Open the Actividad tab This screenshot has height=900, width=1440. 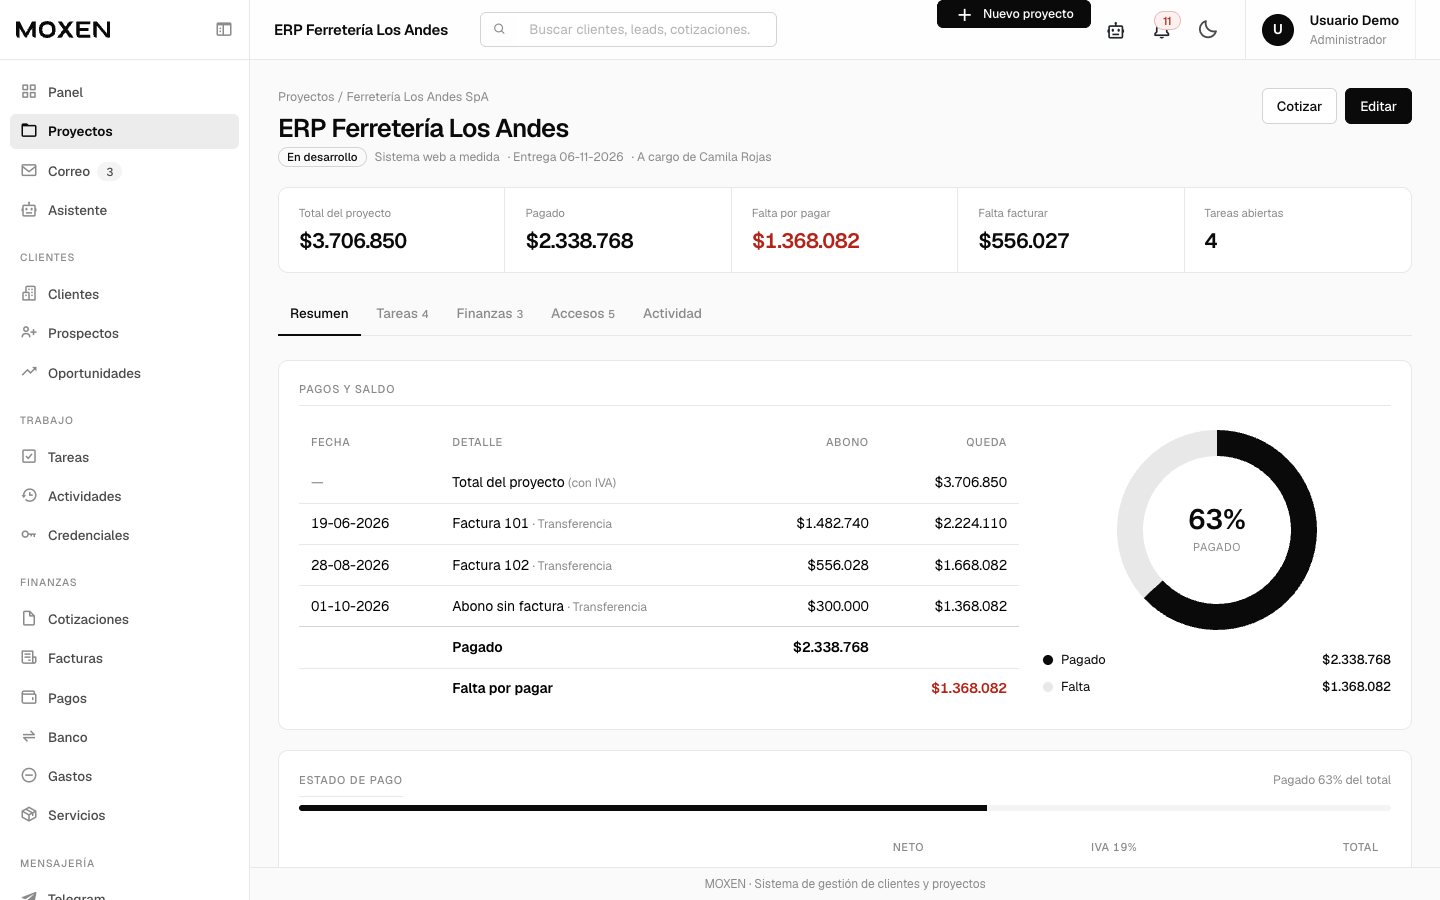672,314
